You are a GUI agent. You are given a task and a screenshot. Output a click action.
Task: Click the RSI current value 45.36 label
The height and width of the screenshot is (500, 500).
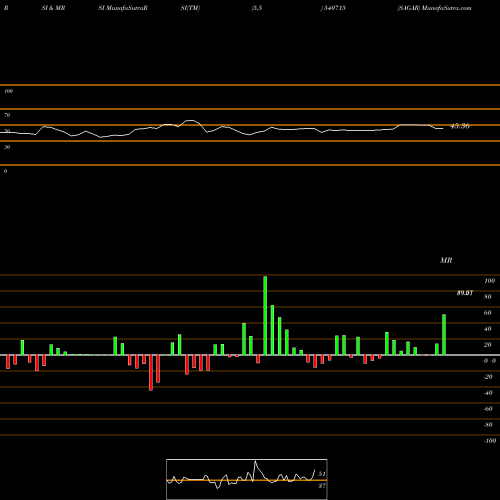tap(460, 126)
